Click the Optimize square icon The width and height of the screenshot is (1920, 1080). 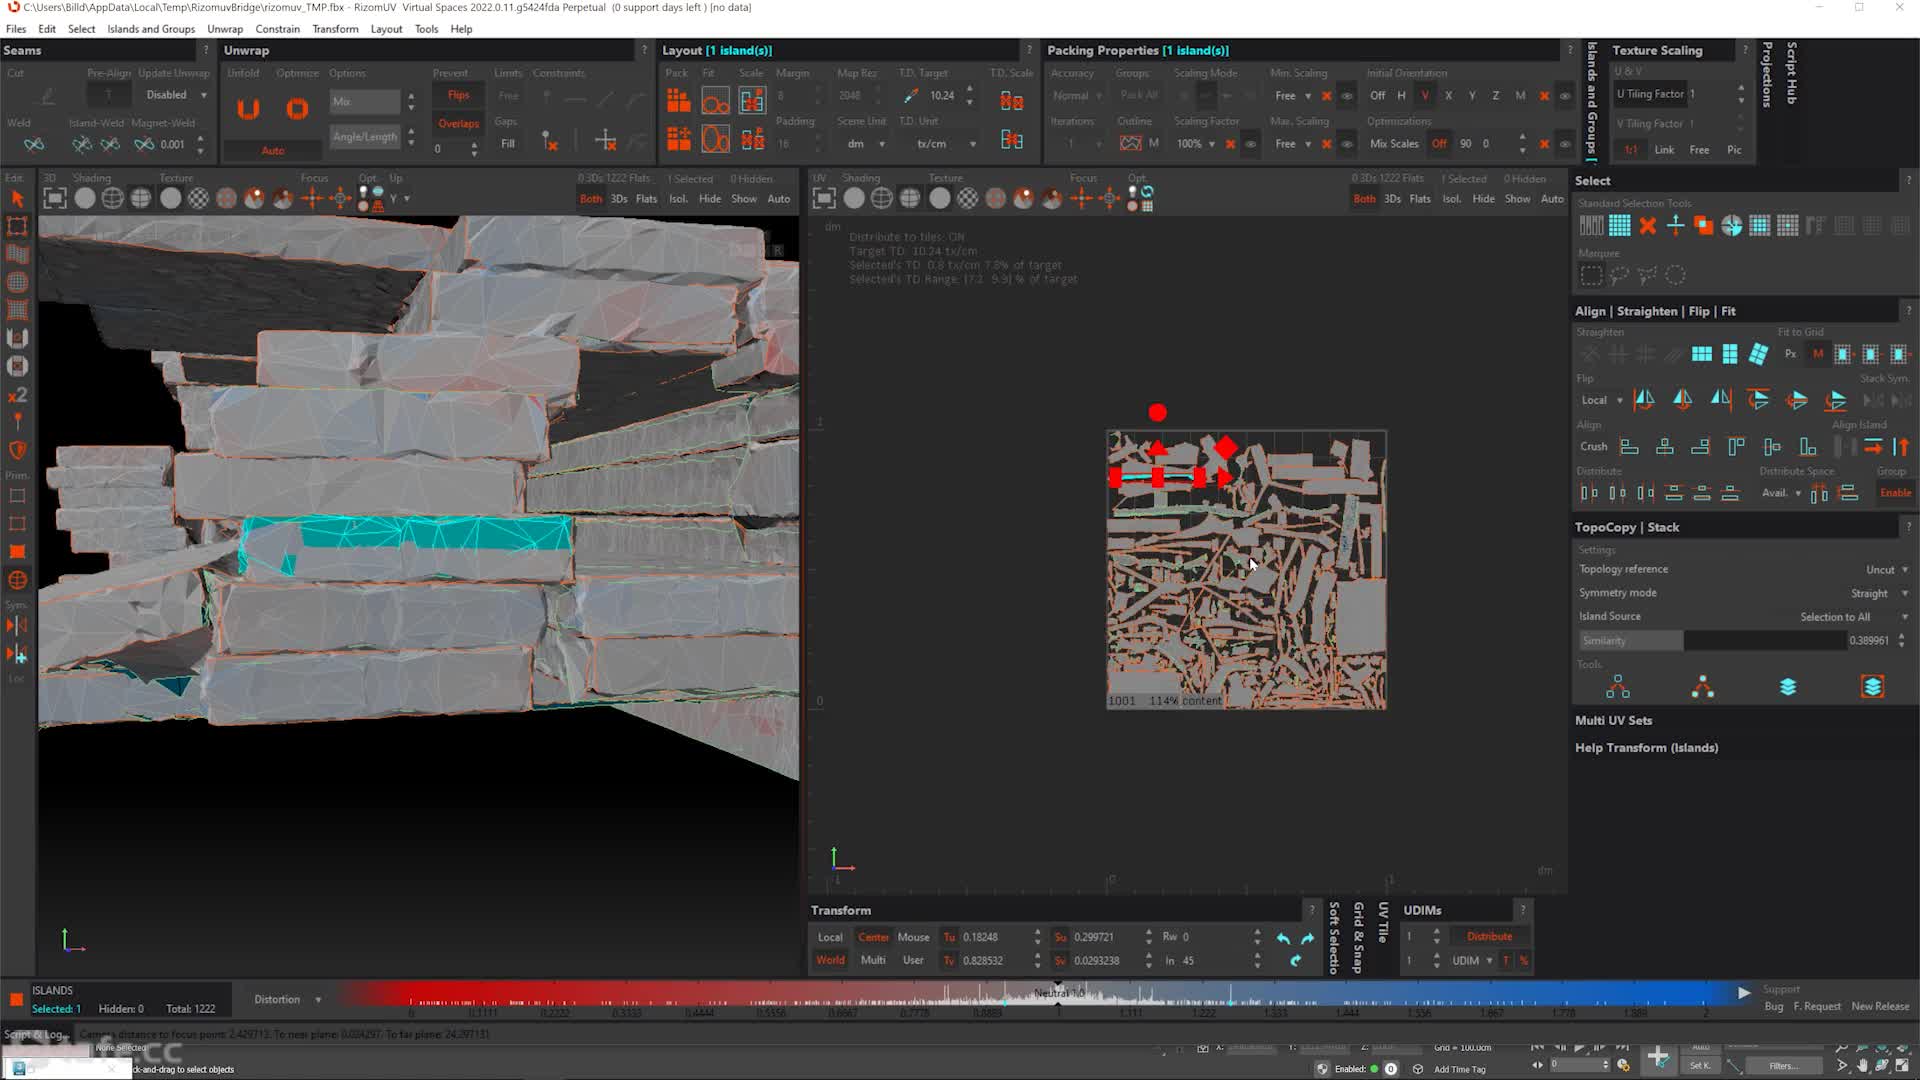pyautogui.click(x=297, y=109)
